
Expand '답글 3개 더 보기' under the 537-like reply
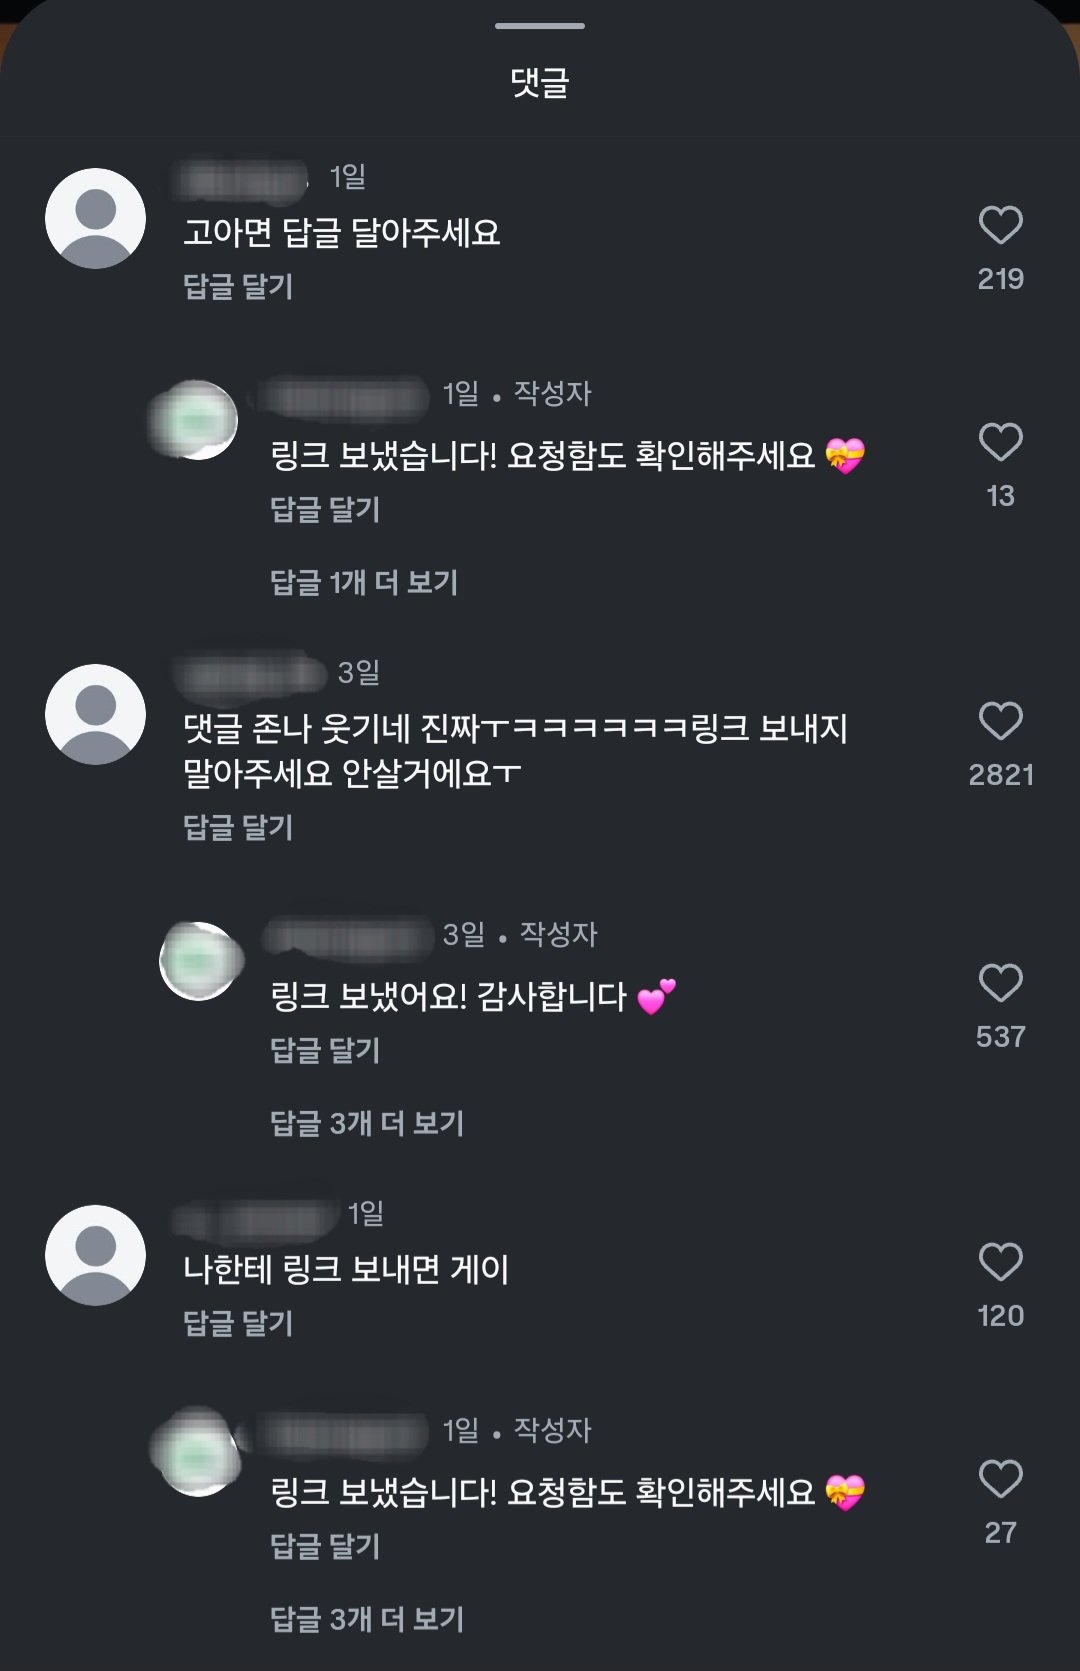(x=367, y=1123)
